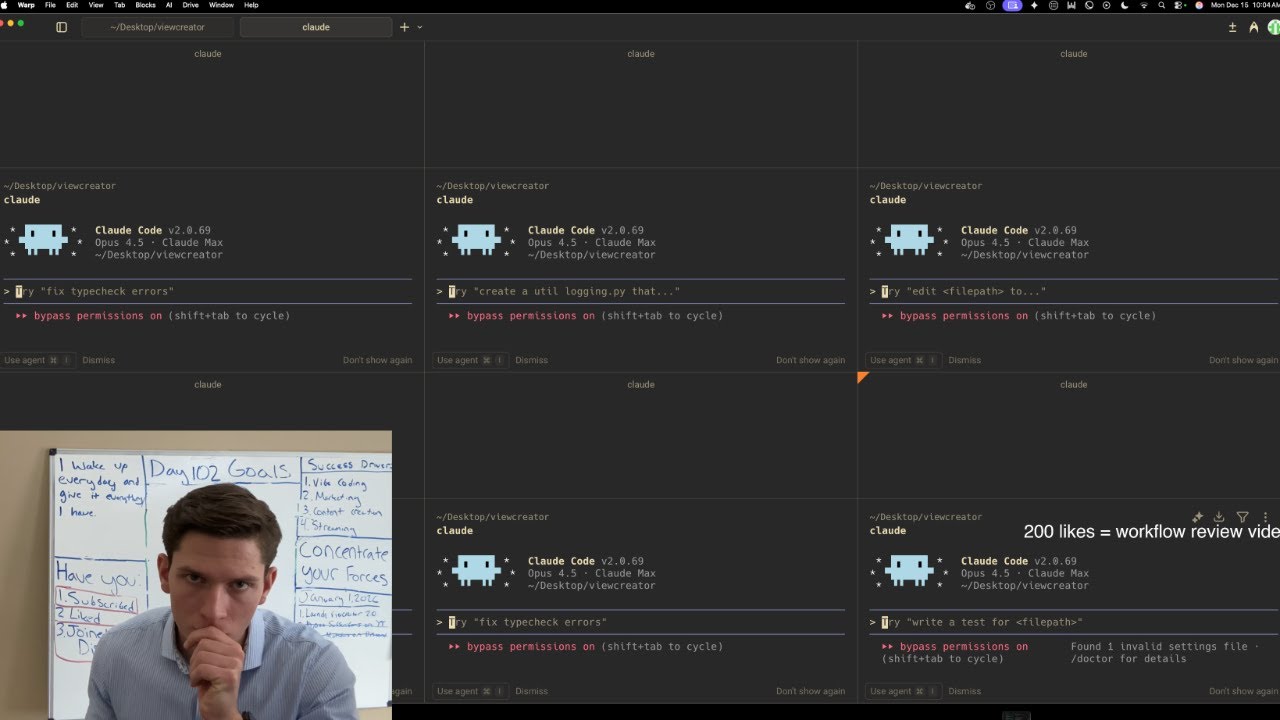
Task: Open the green user avatar menu
Action: [x=1274, y=27]
